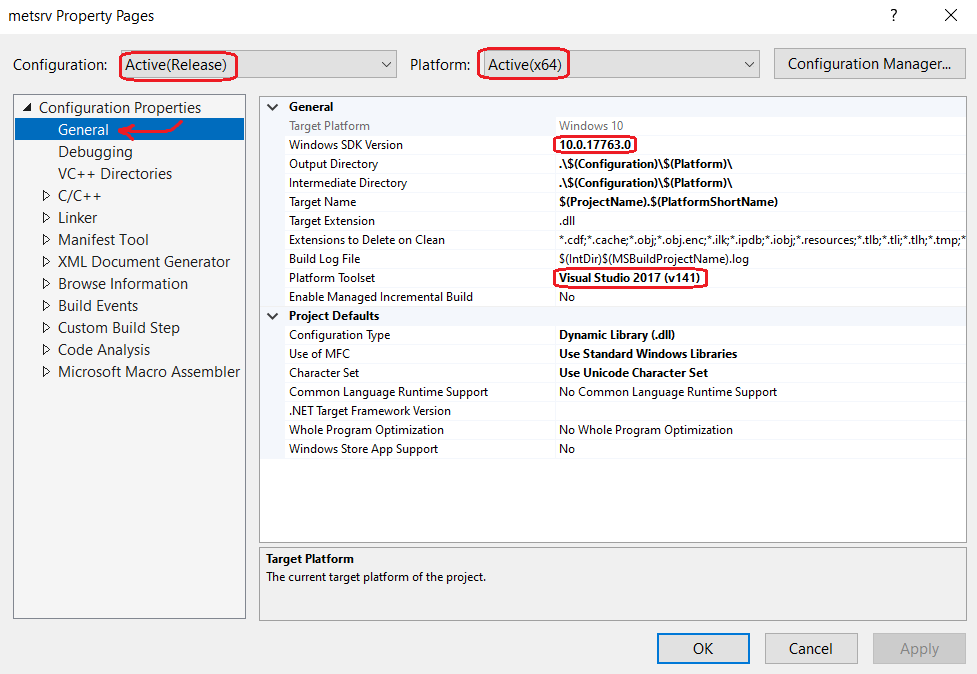Expand the Linker node arrow
Screen dimensions: 977x674
[46, 218]
